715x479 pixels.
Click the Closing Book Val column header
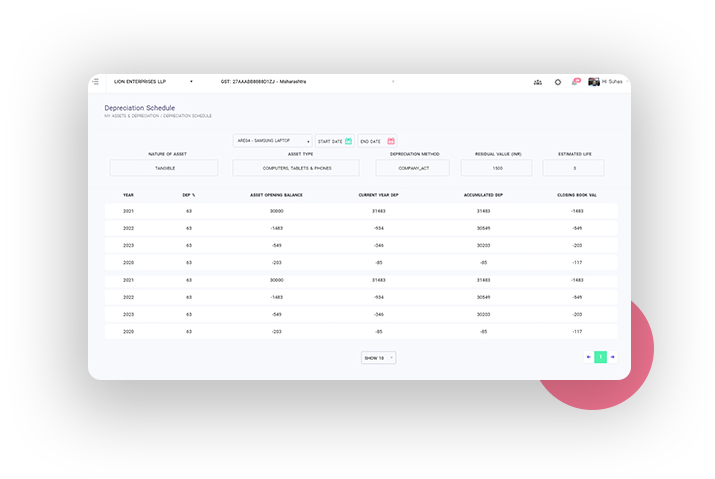point(576,195)
